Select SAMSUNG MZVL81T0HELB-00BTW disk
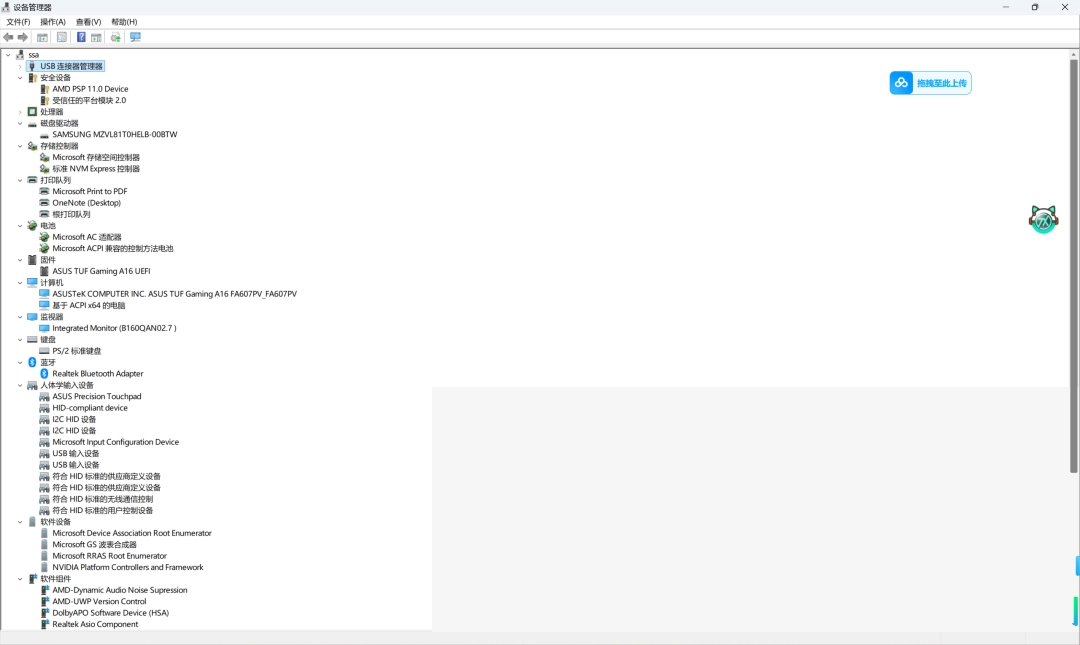The image size is (1080, 645). click(x=115, y=134)
